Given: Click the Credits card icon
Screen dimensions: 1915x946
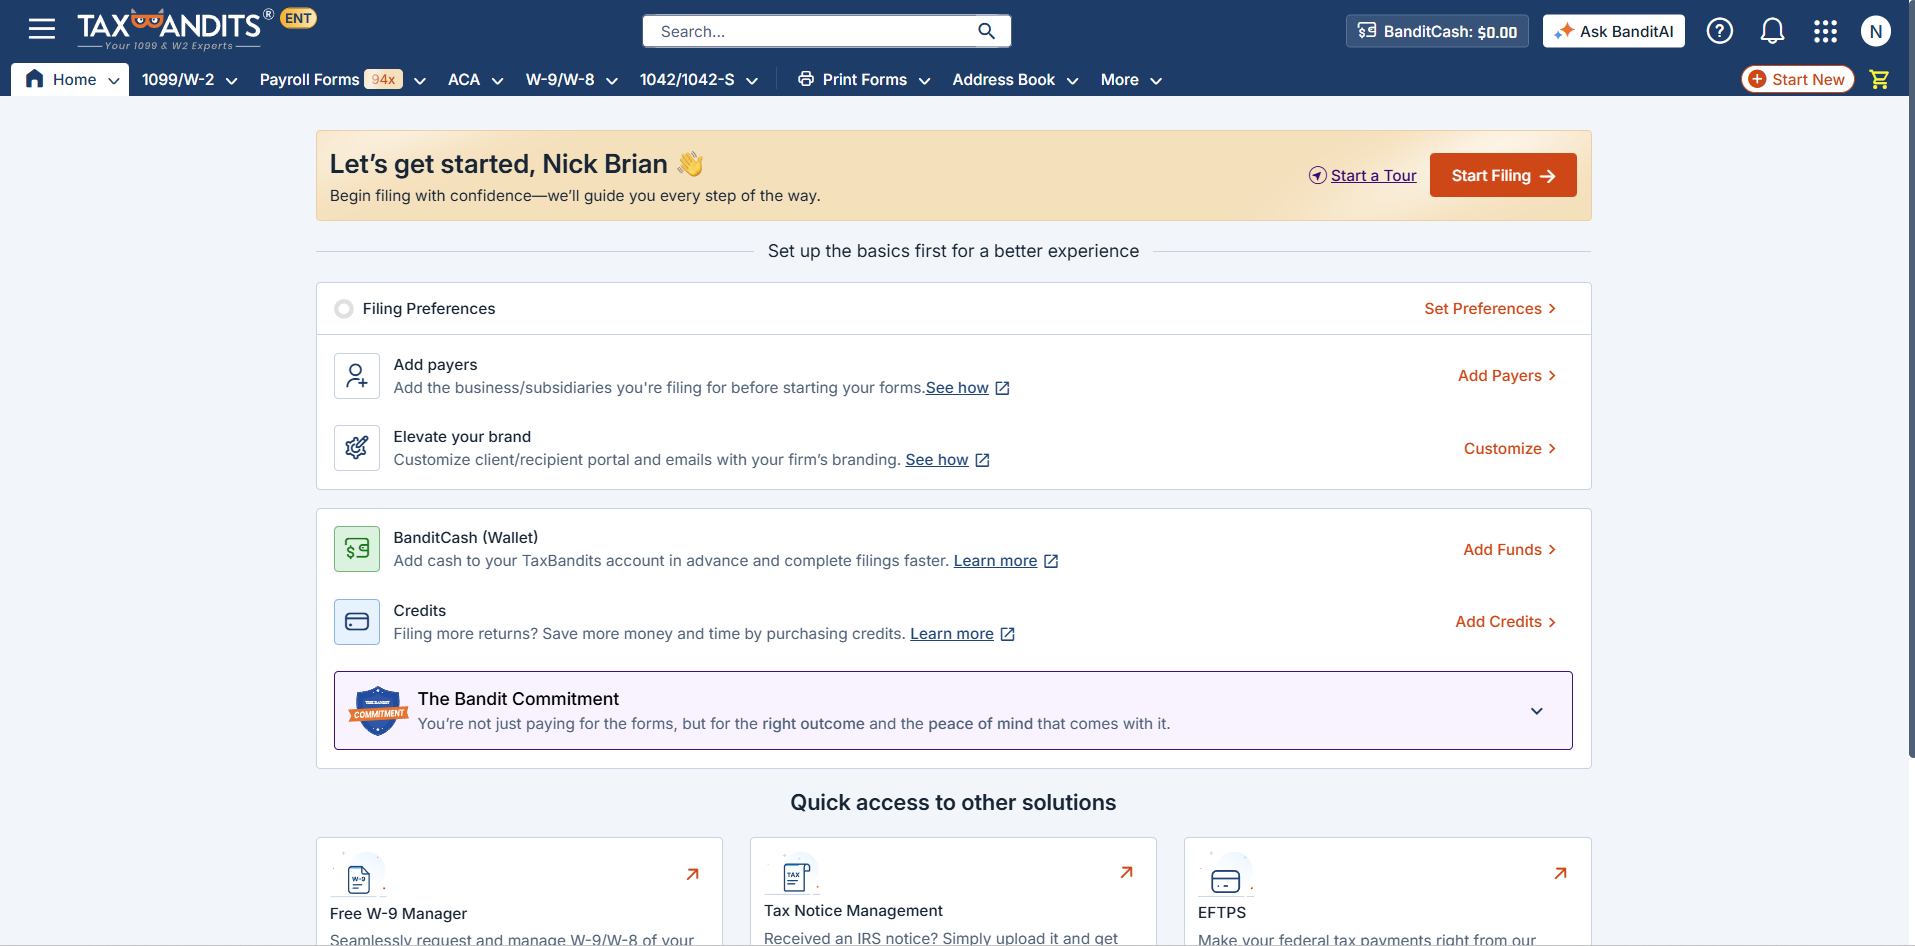Looking at the screenshot, I should 357,622.
